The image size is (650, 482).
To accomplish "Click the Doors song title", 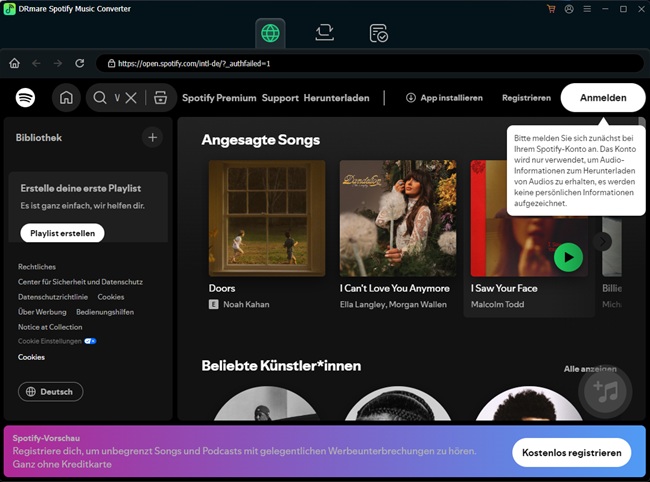I will pos(222,288).
